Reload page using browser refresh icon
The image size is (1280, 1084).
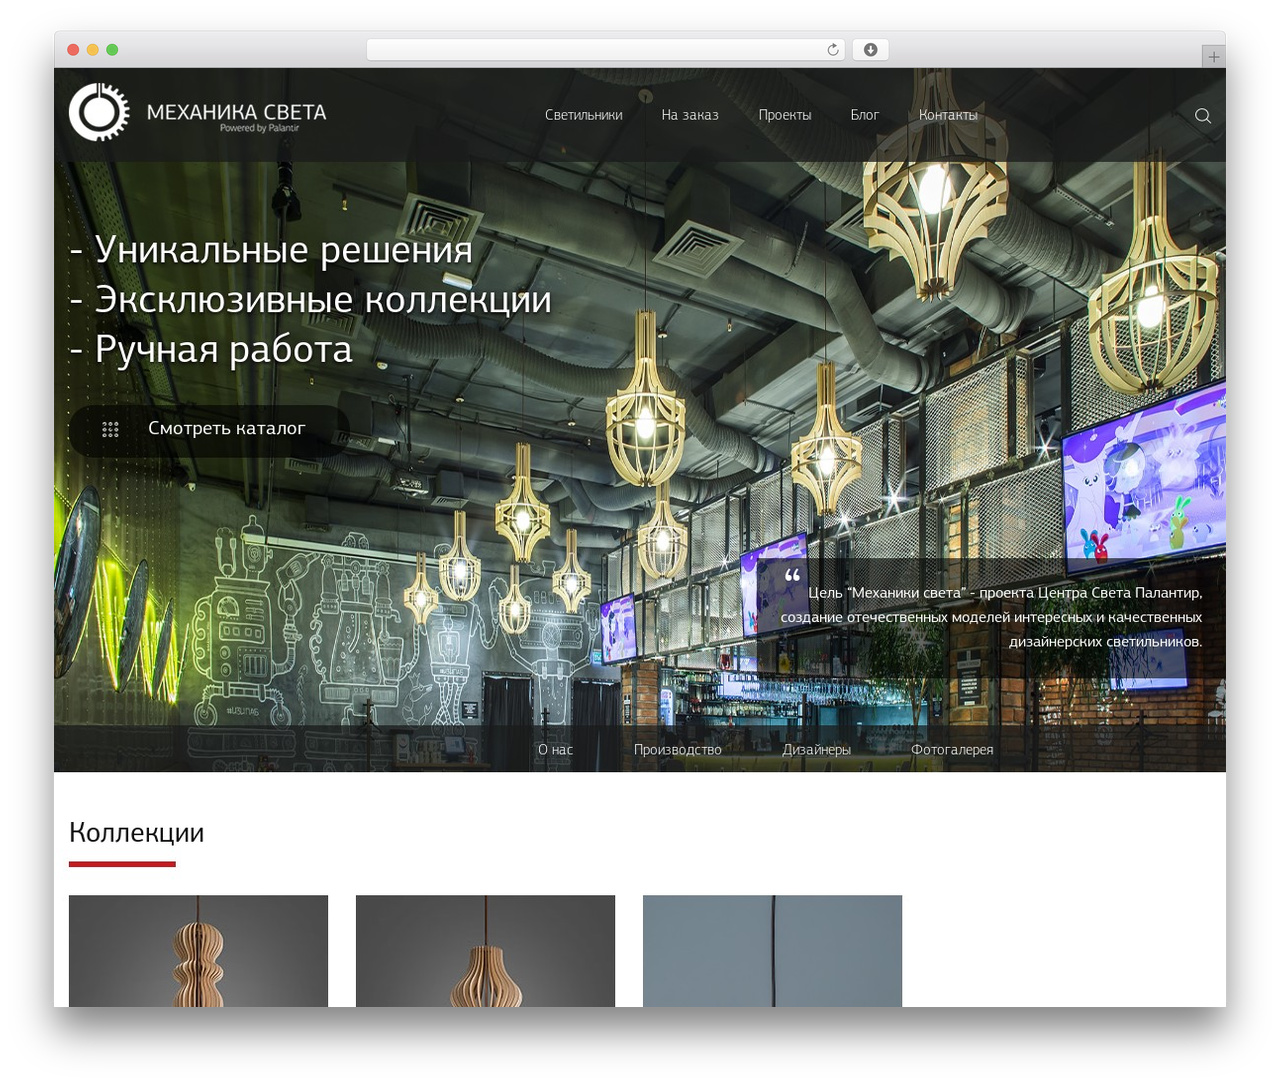click(832, 50)
